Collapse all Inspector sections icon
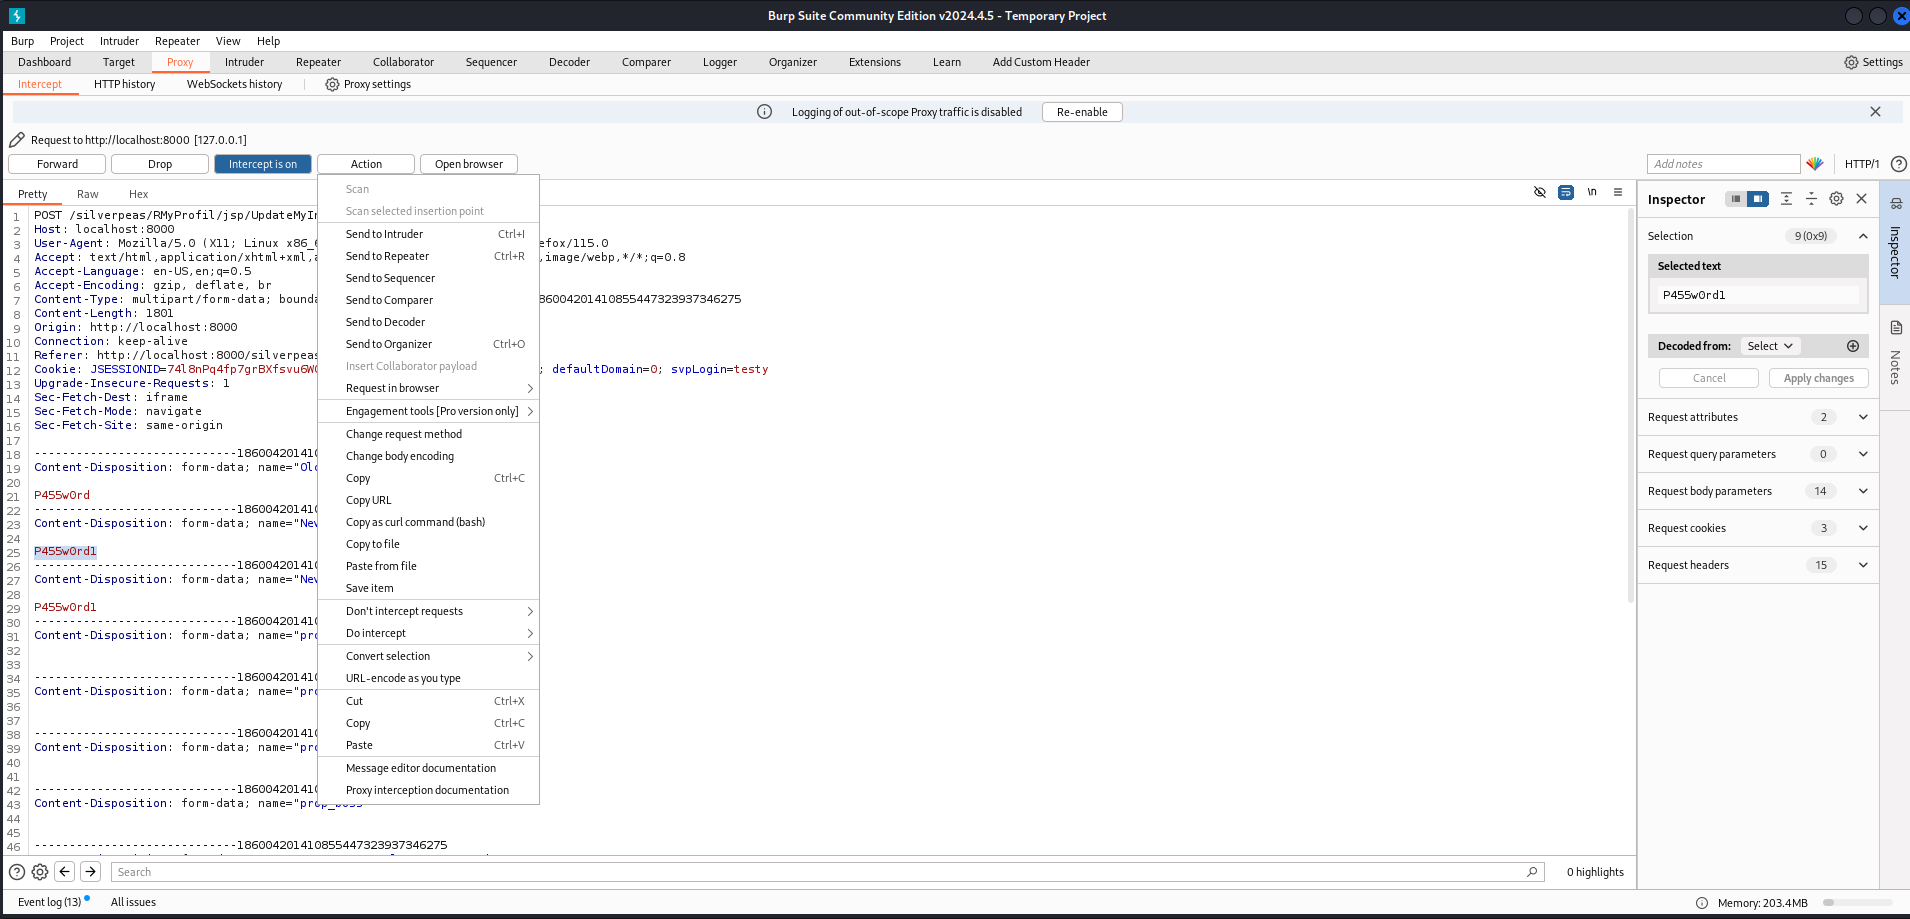 [1811, 199]
